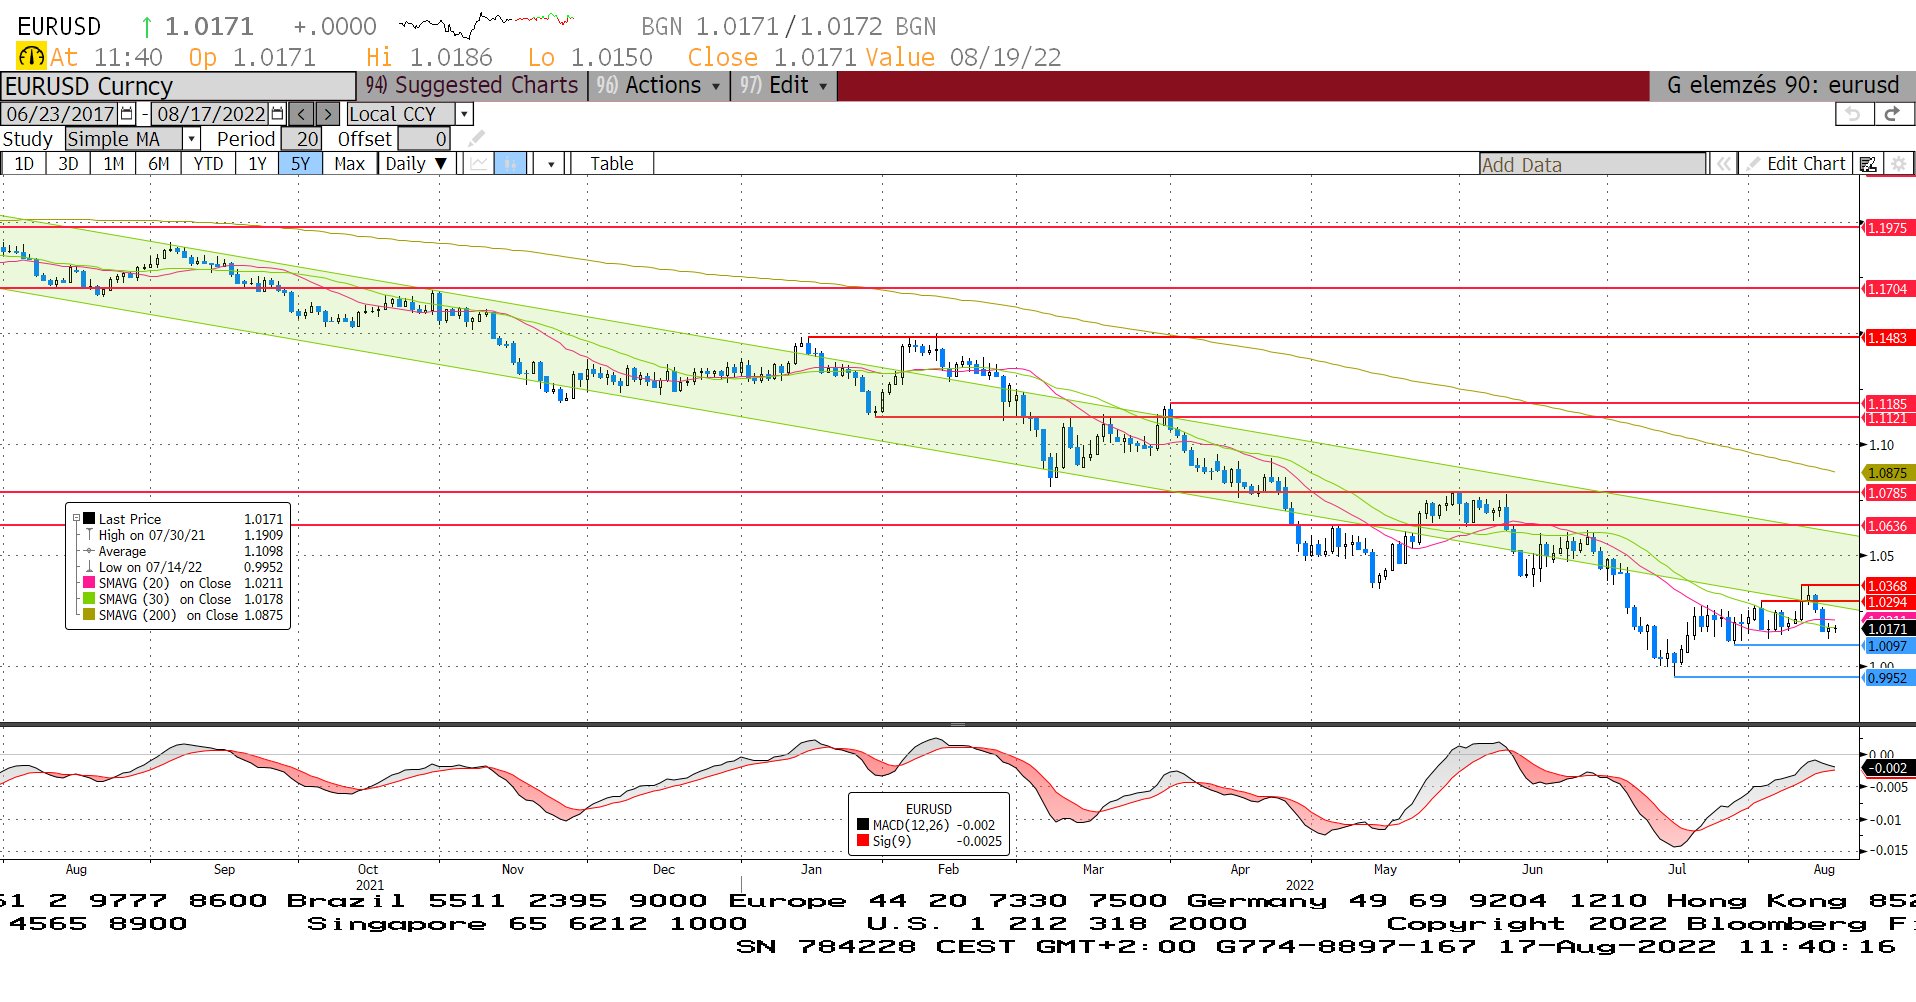
Task: Select the YTD time range
Action: [208, 164]
